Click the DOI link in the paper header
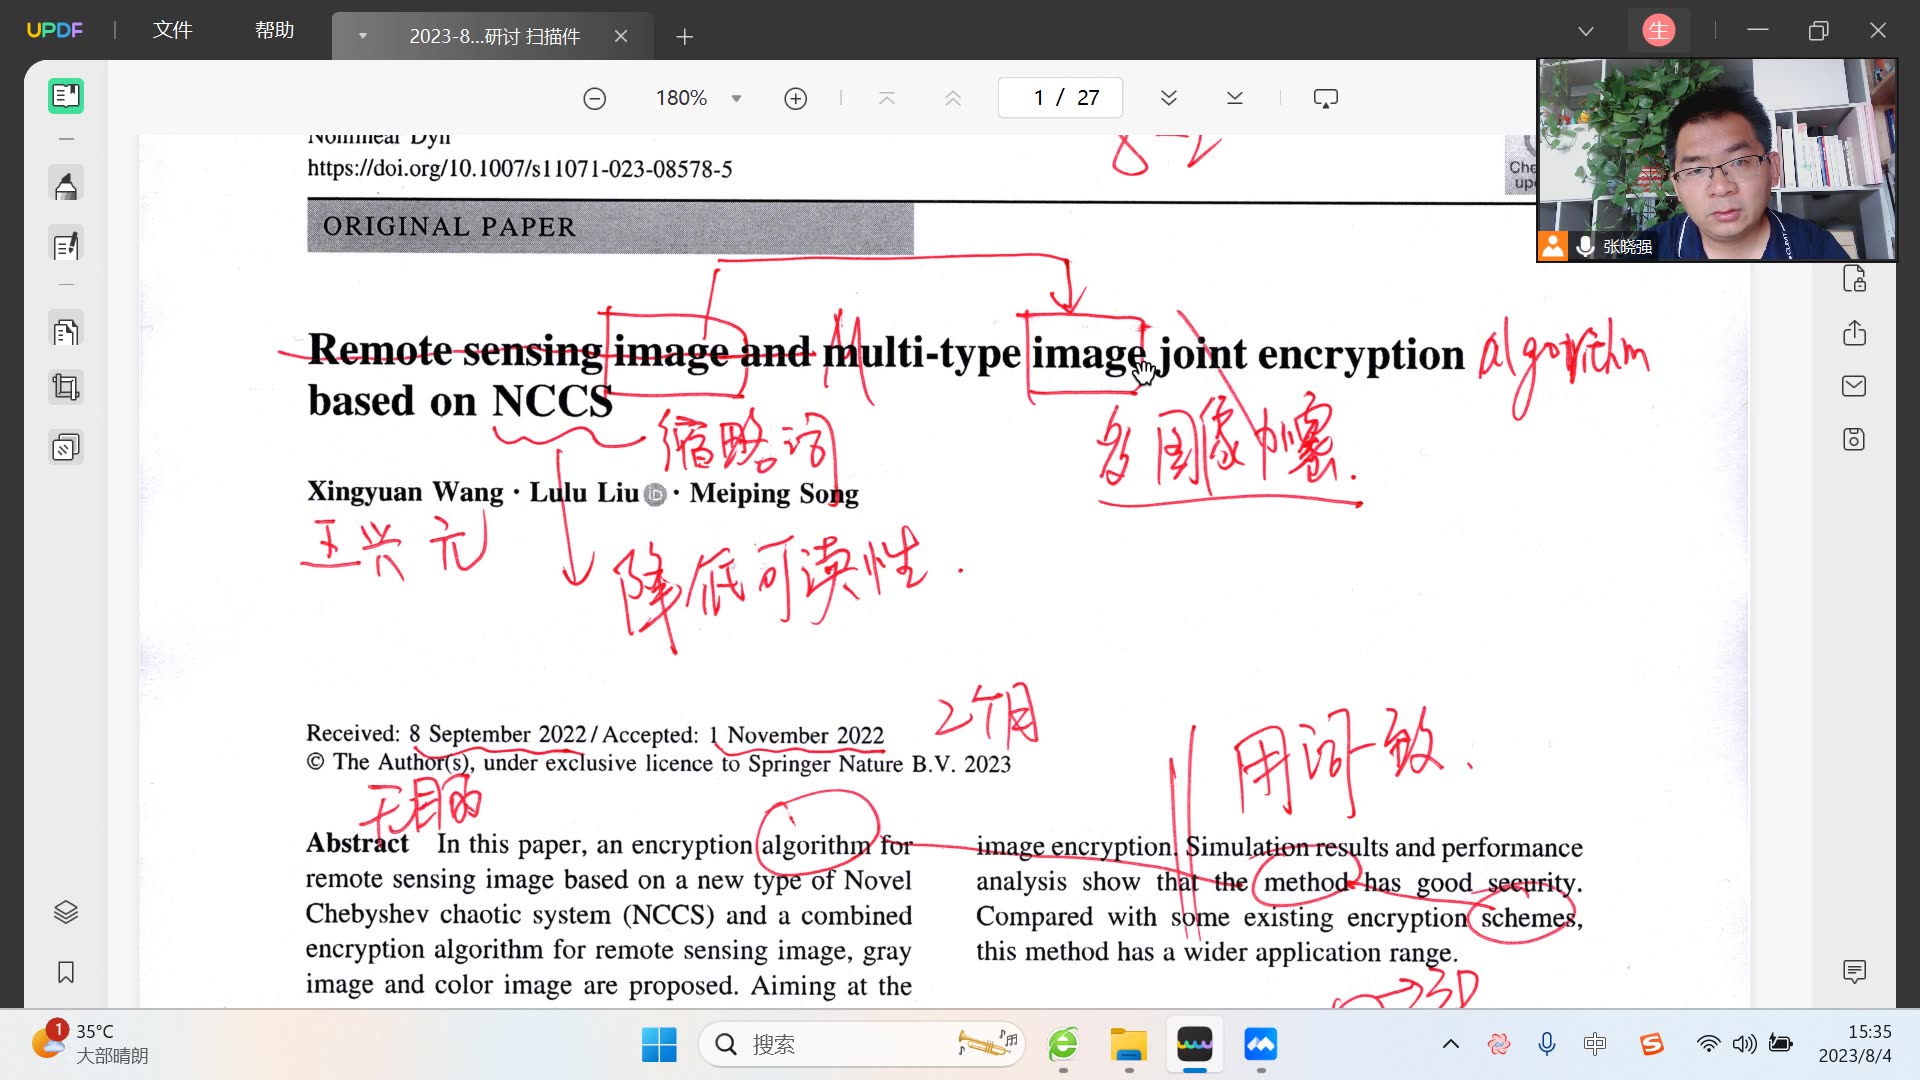This screenshot has width=1920, height=1080. (520, 169)
